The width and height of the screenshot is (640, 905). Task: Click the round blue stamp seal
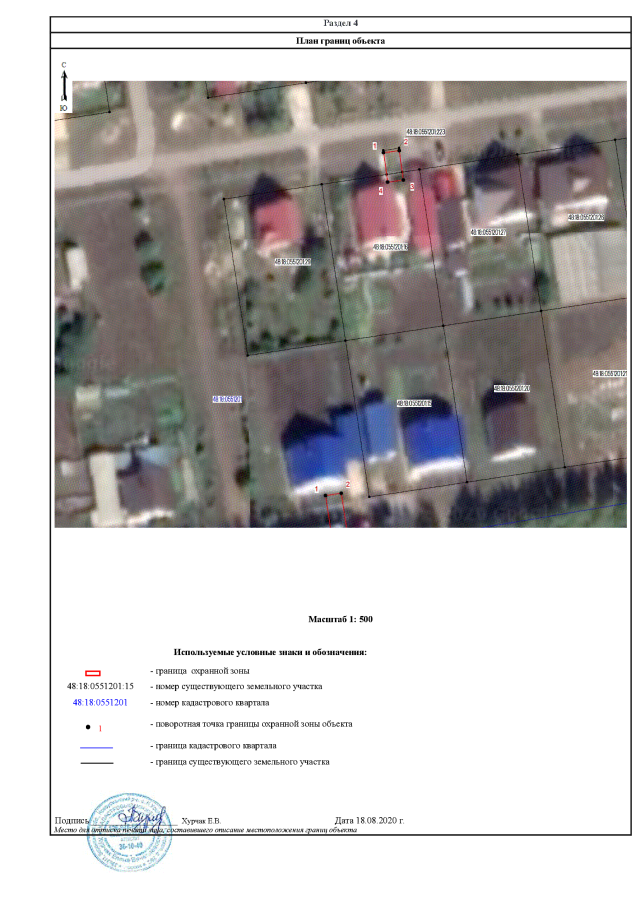tap(128, 832)
